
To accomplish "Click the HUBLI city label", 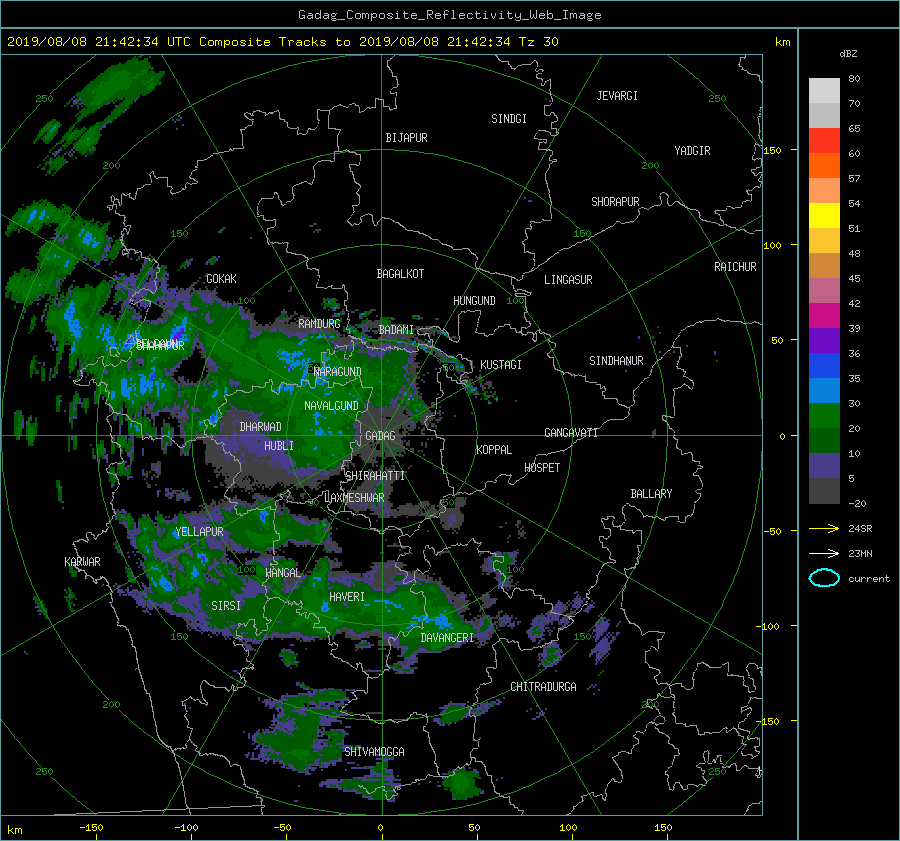I will (x=279, y=446).
